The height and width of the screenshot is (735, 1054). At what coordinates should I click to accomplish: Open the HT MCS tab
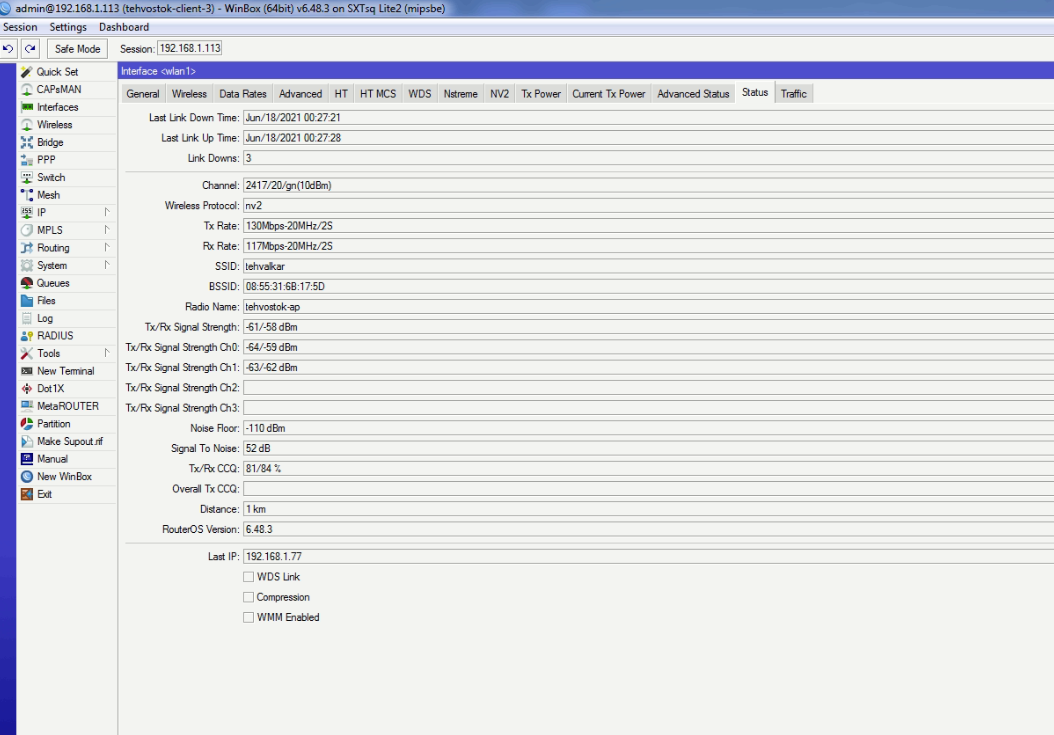tap(378, 94)
